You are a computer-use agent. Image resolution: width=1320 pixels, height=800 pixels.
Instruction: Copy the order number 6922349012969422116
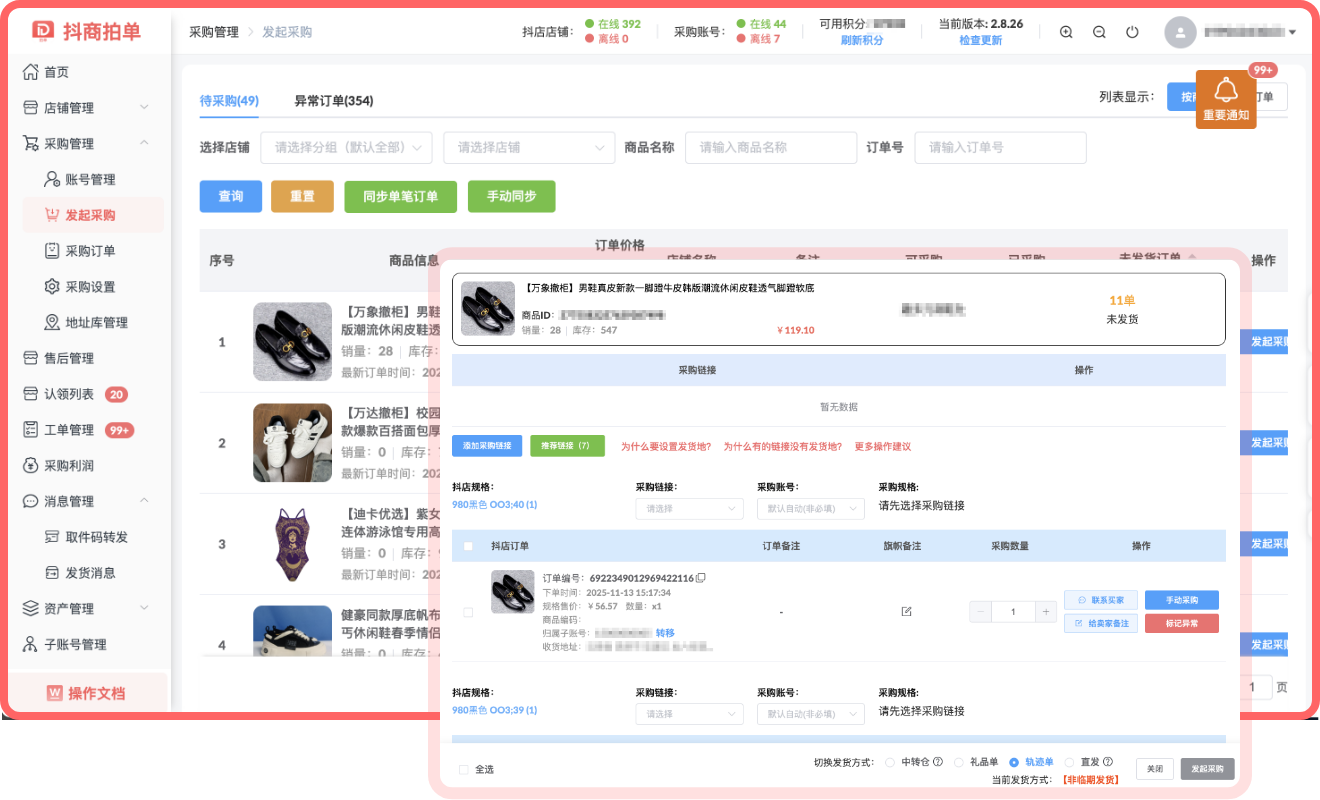coord(701,578)
